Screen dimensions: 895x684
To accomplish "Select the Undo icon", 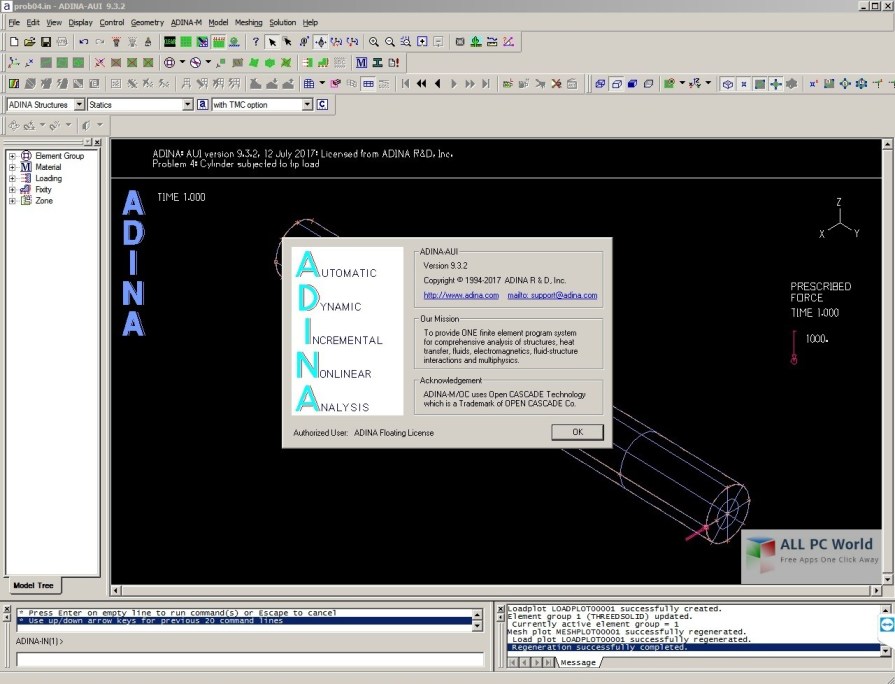I will coord(84,42).
